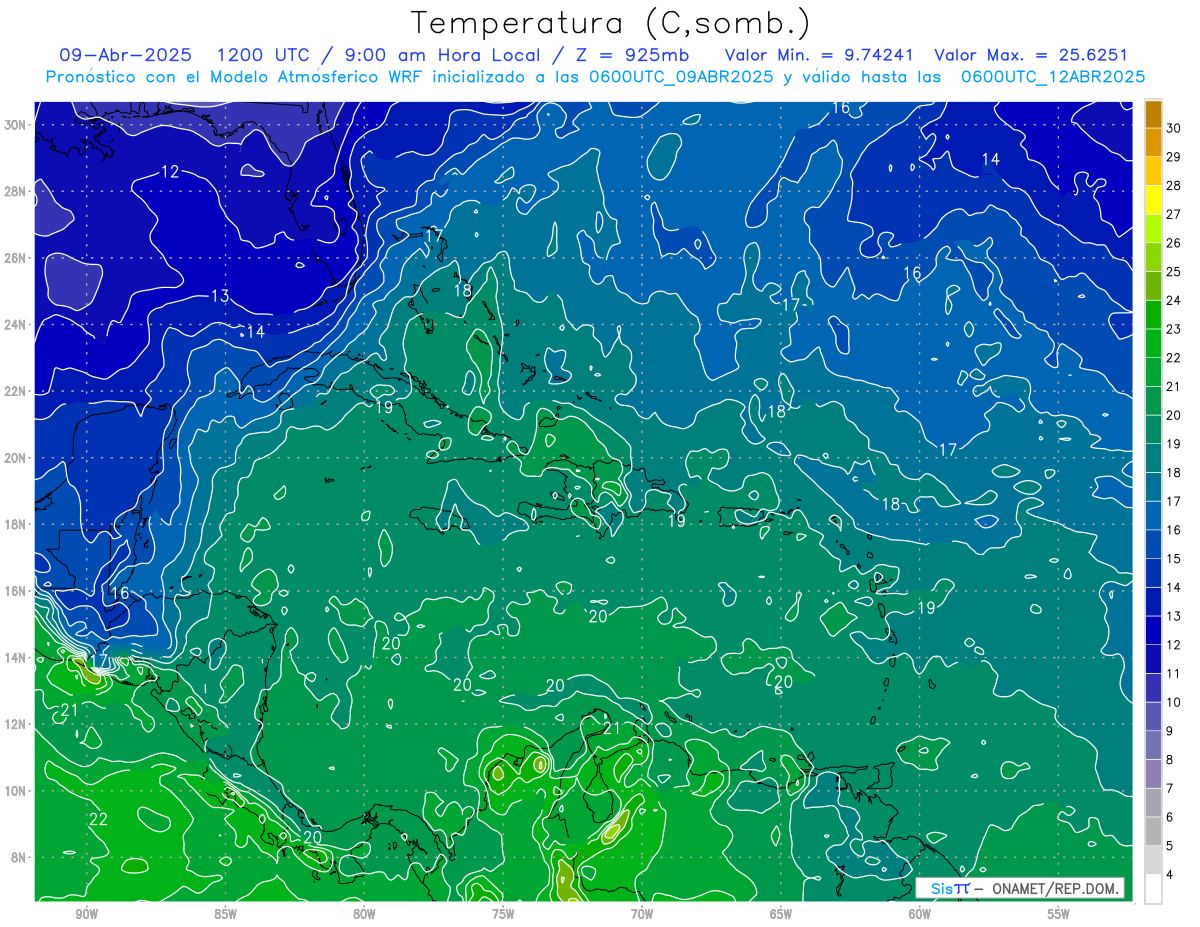The width and height of the screenshot is (1200, 927).
Task: Click the 16N latitude label
Action: (15, 590)
